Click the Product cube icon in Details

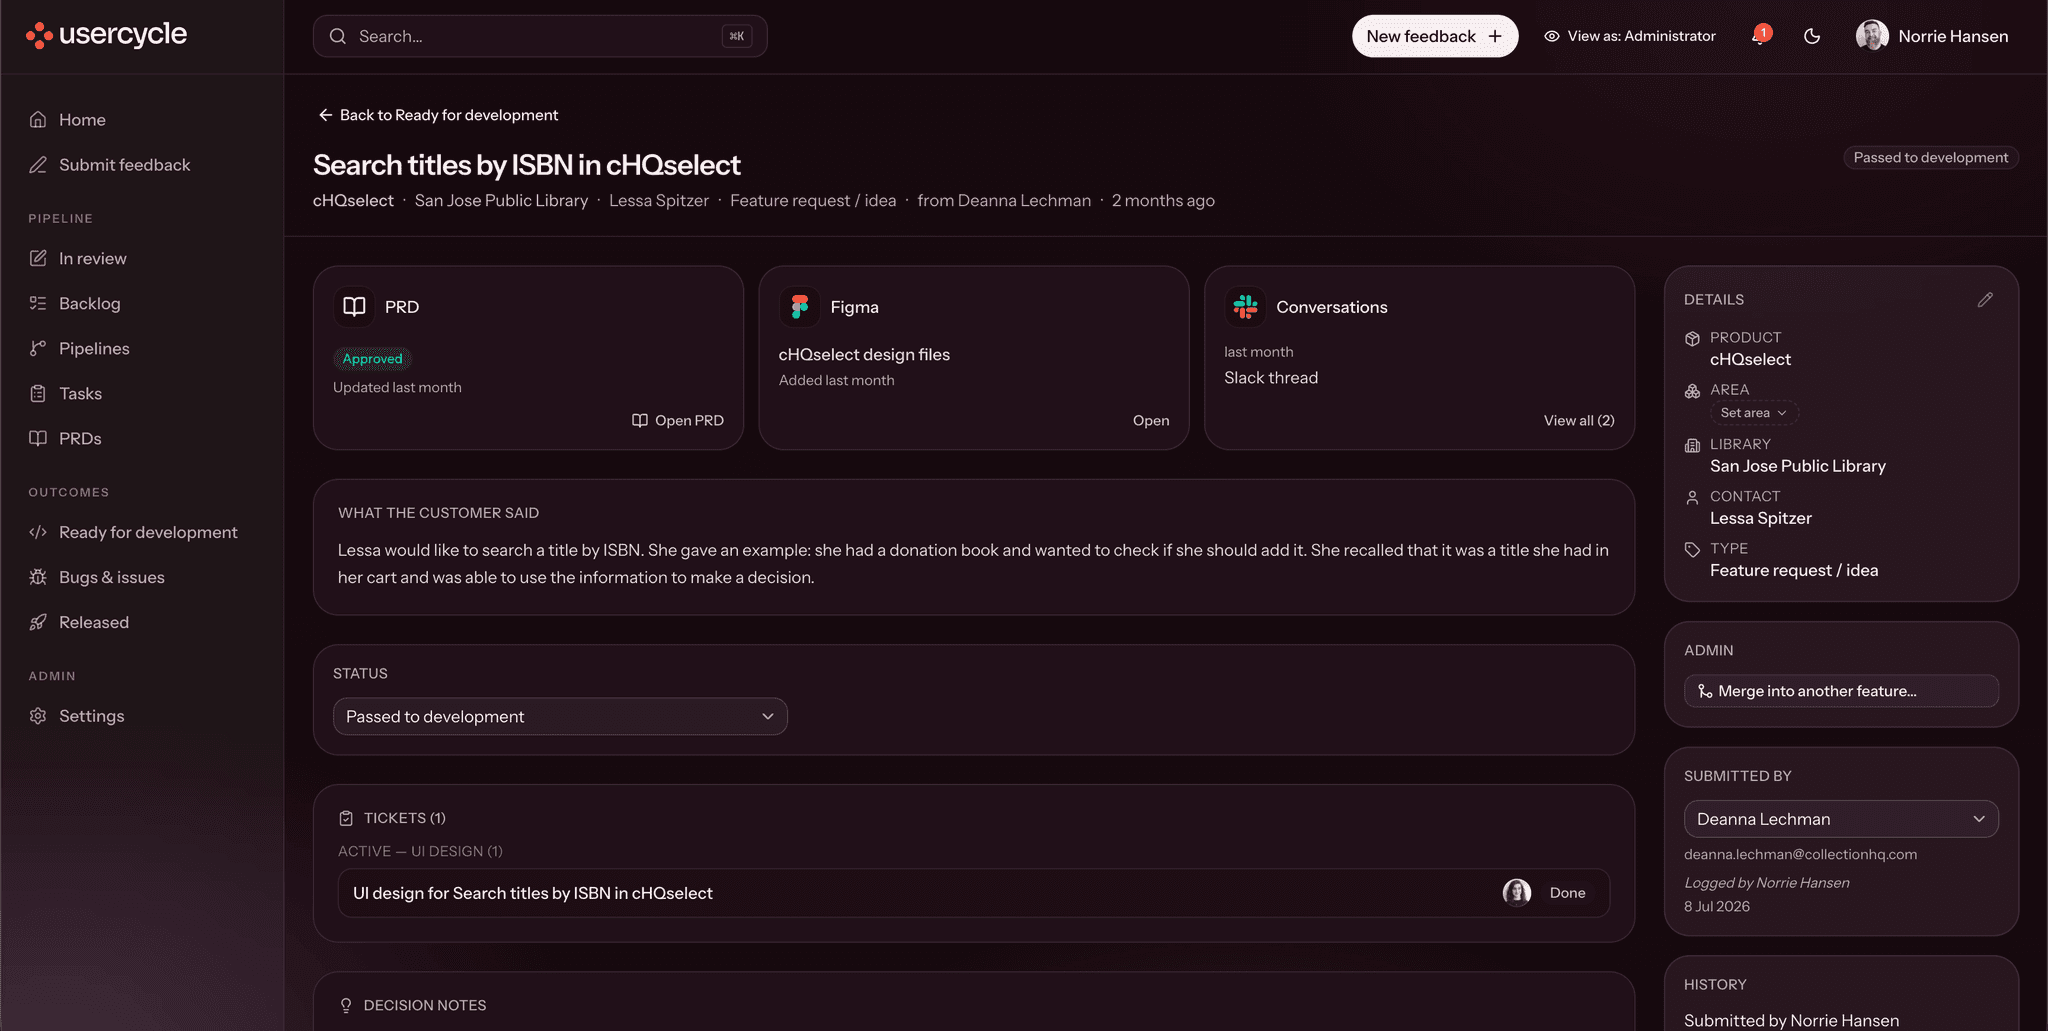coord(1692,339)
